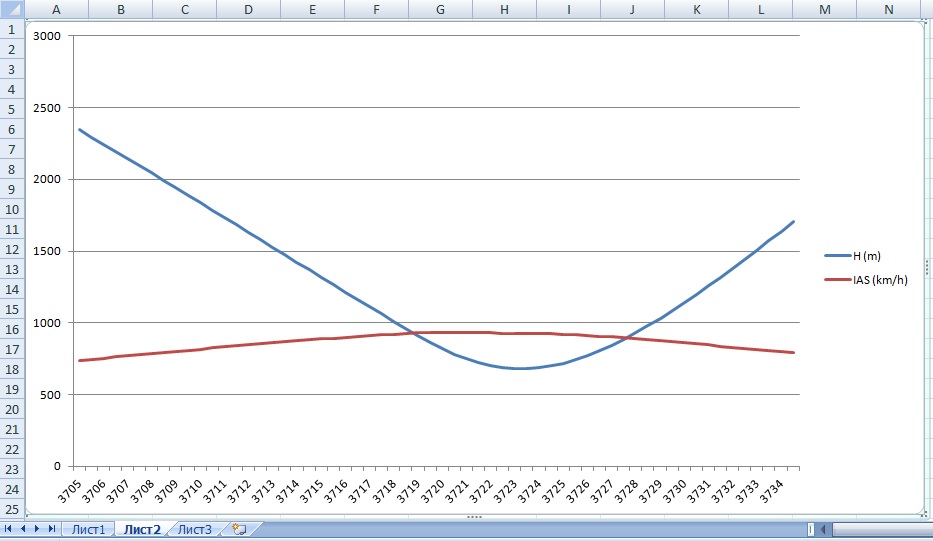Select column J header
The image size is (933, 541).
coord(632,10)
